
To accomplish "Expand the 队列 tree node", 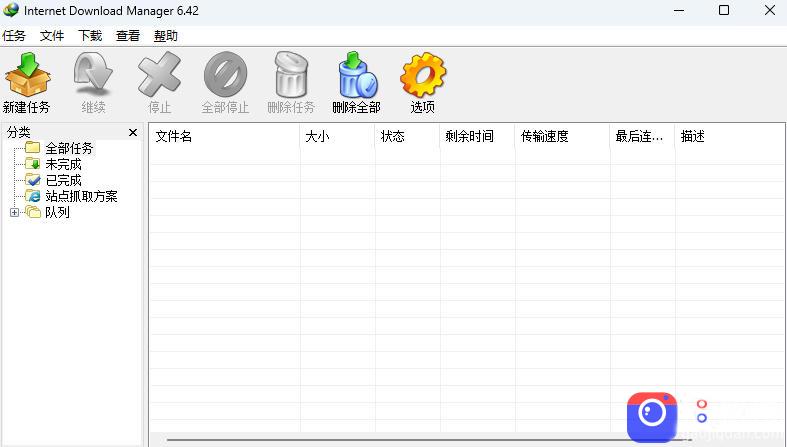I will click(15, 212).
